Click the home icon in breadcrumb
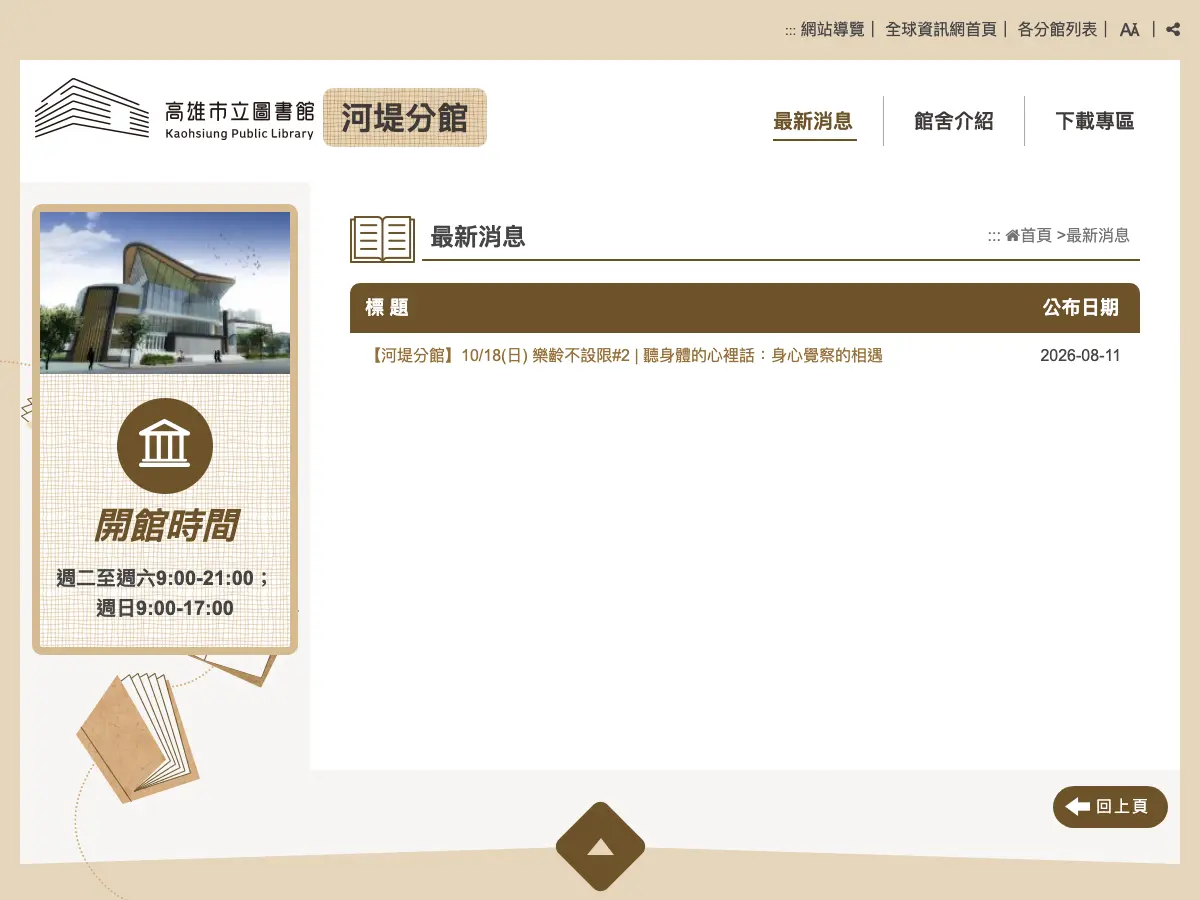Screen dimensions: 1200x900 1012,236
